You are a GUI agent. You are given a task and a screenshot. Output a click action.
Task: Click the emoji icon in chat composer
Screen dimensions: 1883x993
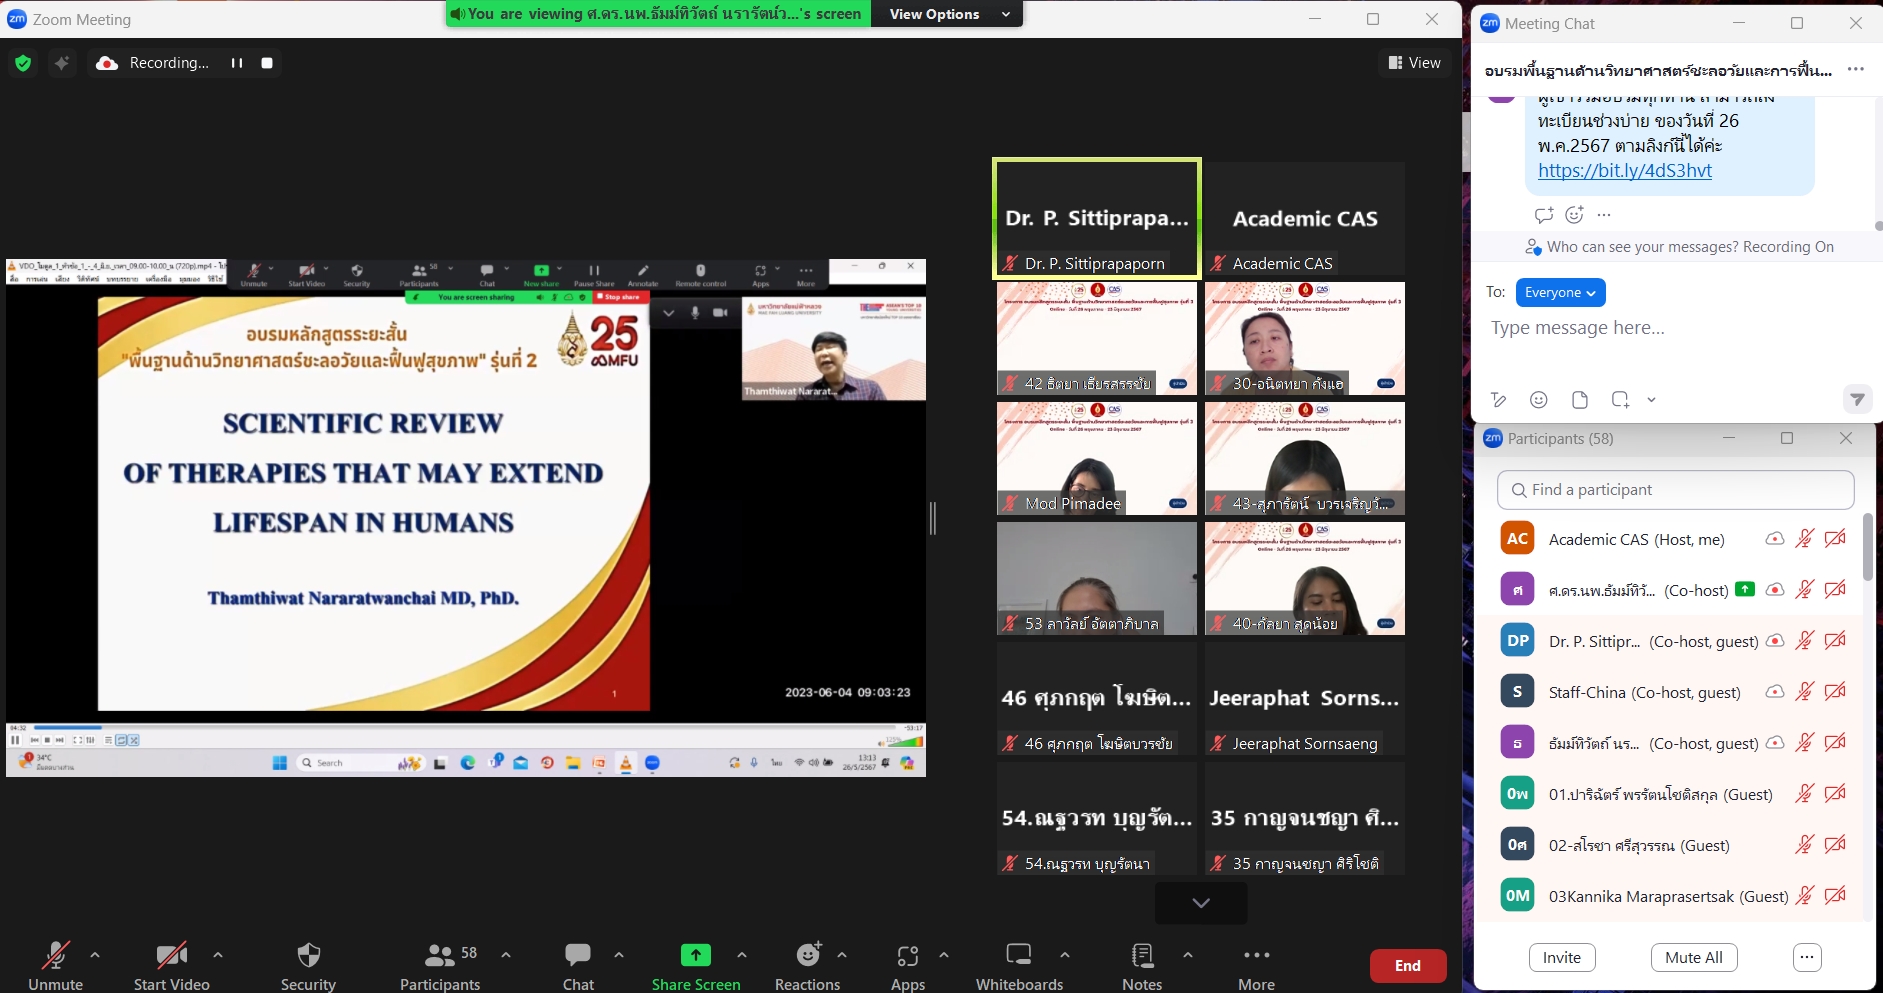point(1539,400)
